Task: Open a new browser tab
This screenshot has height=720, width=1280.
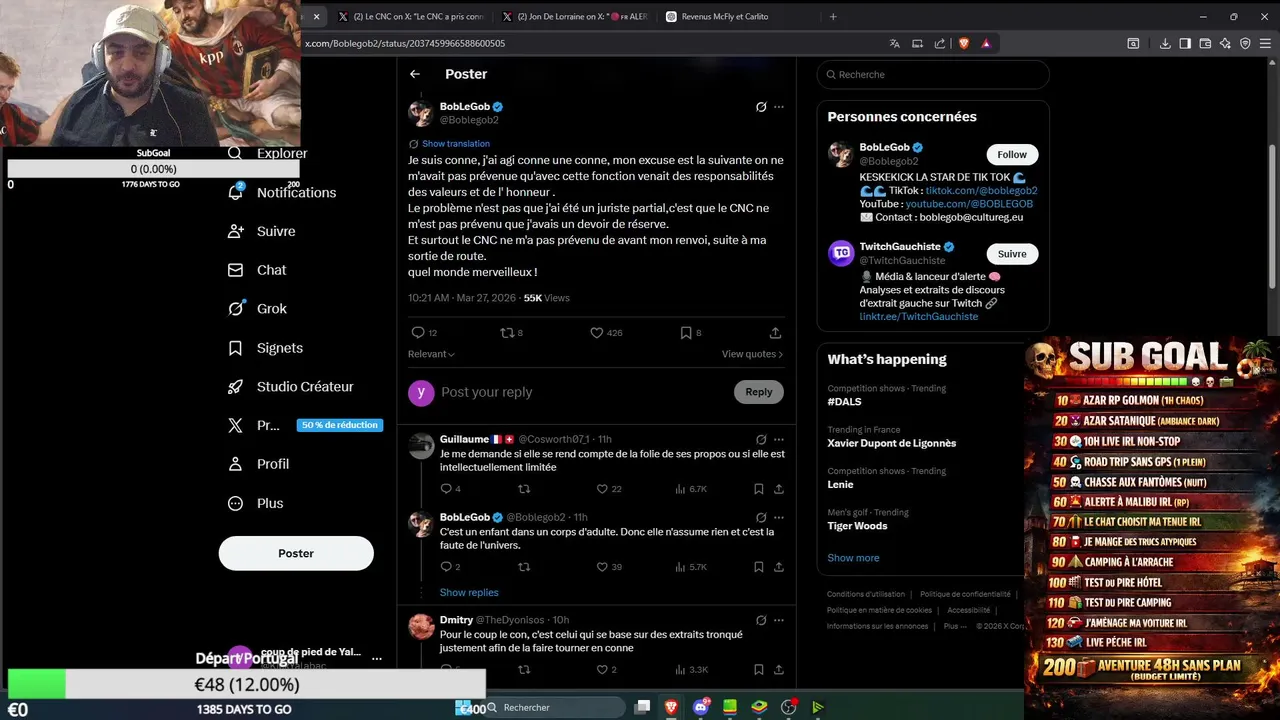Action: (x=833, y=17)
